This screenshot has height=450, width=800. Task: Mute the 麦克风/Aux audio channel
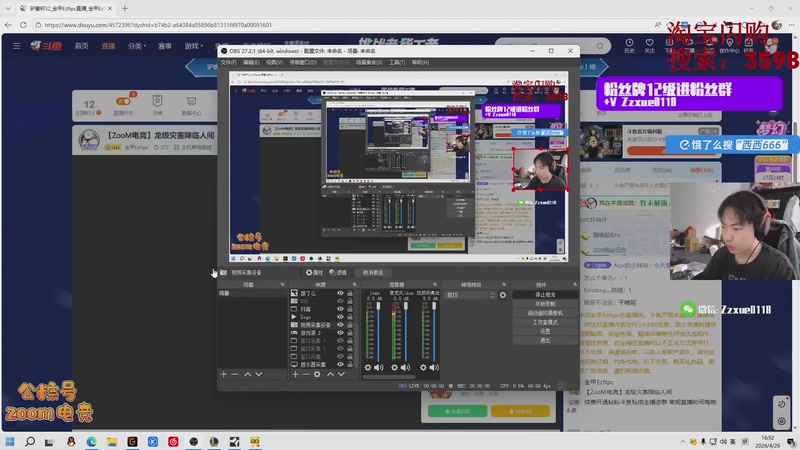[406, 367]
